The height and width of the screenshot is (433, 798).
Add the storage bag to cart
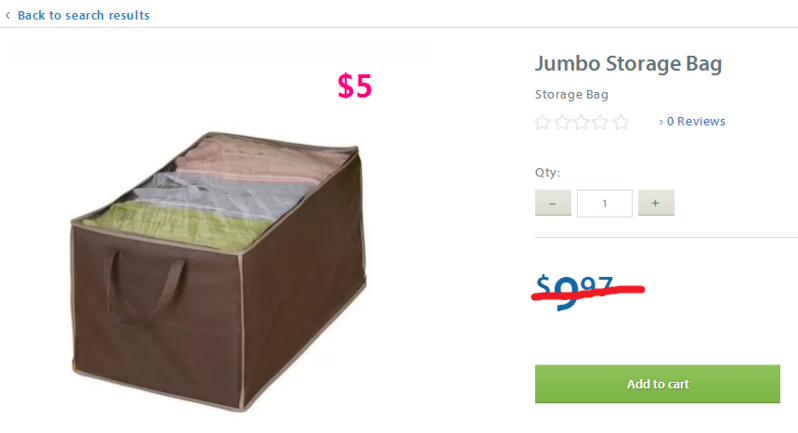pyautogui.click(x=657, y=384)
